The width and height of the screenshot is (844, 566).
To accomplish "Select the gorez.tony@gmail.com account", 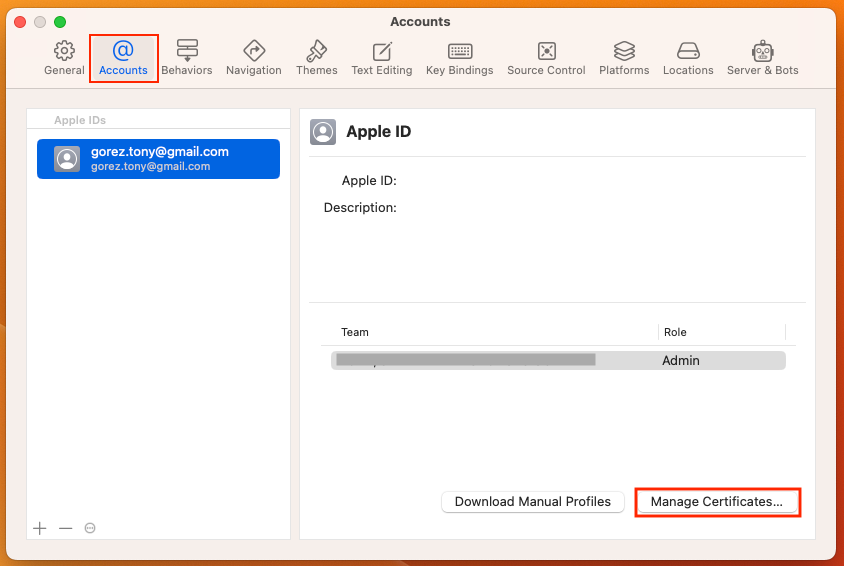I will (158, 158).
